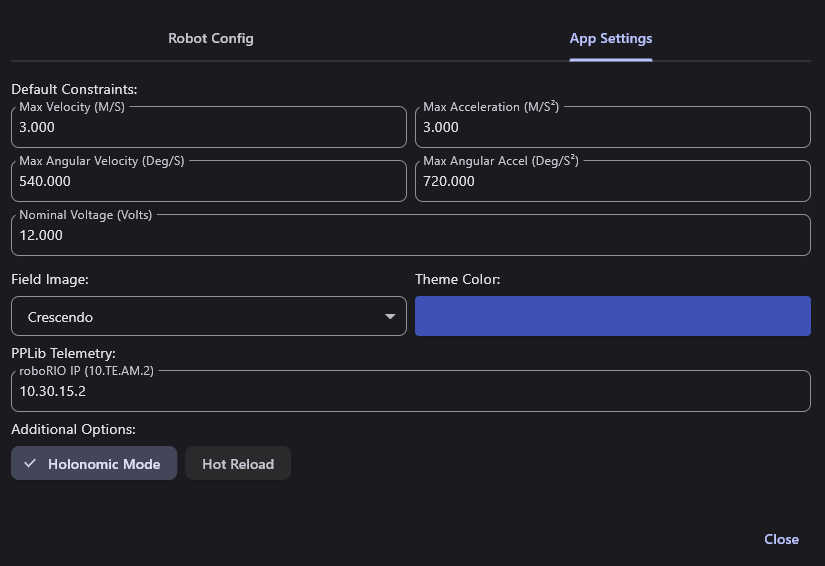The width and height of the screenshot is (825, 566).
Task: Click the PPLib Telemetry label
Action: tap(63, 353)
